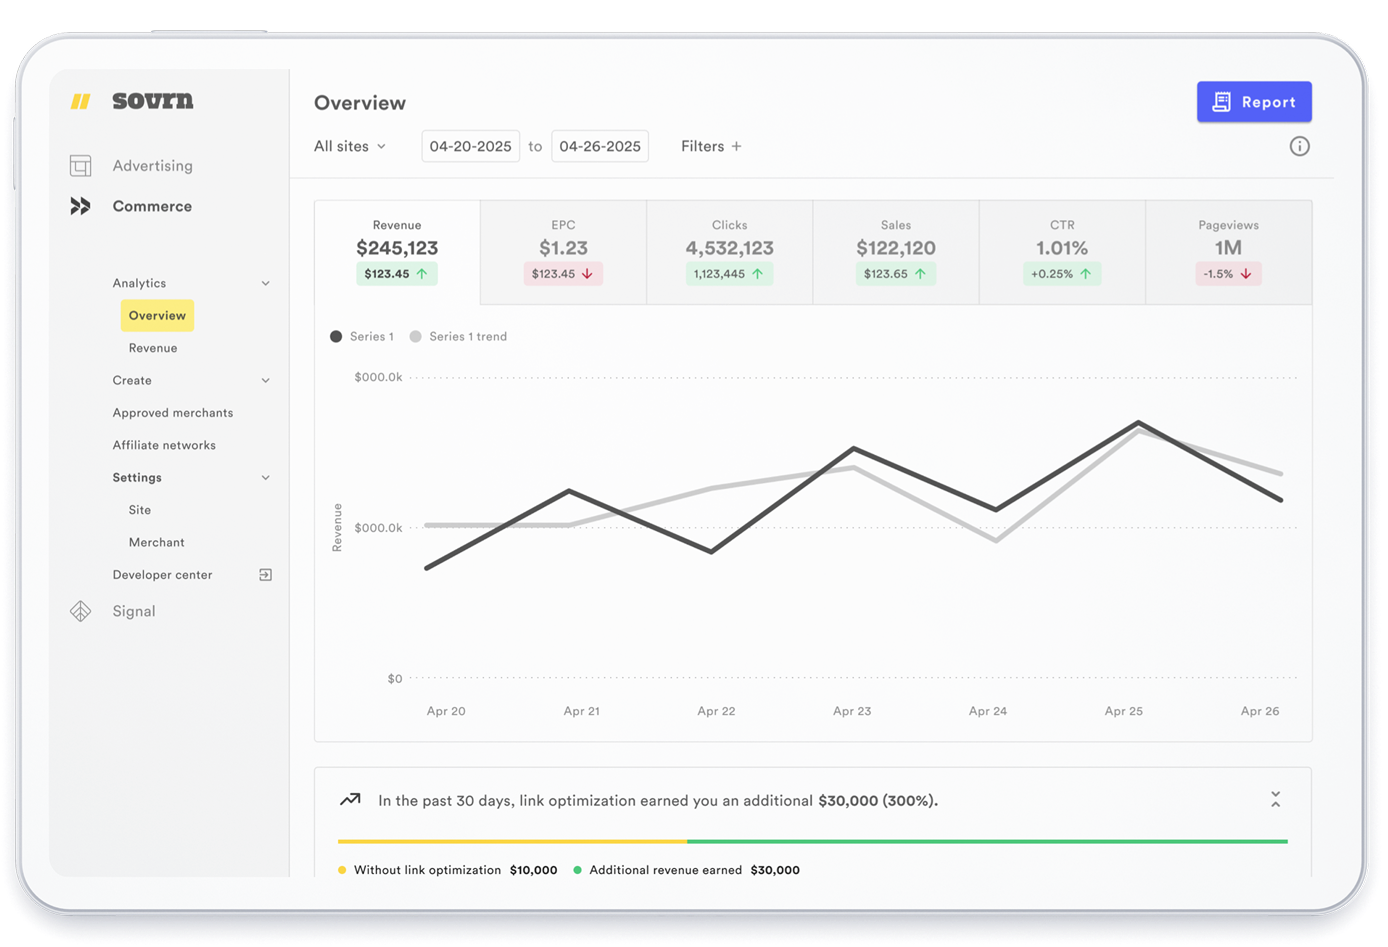1388x947 pixels.
Task: Collapse the link optimization banner
Action: (x=1275, y=800)
